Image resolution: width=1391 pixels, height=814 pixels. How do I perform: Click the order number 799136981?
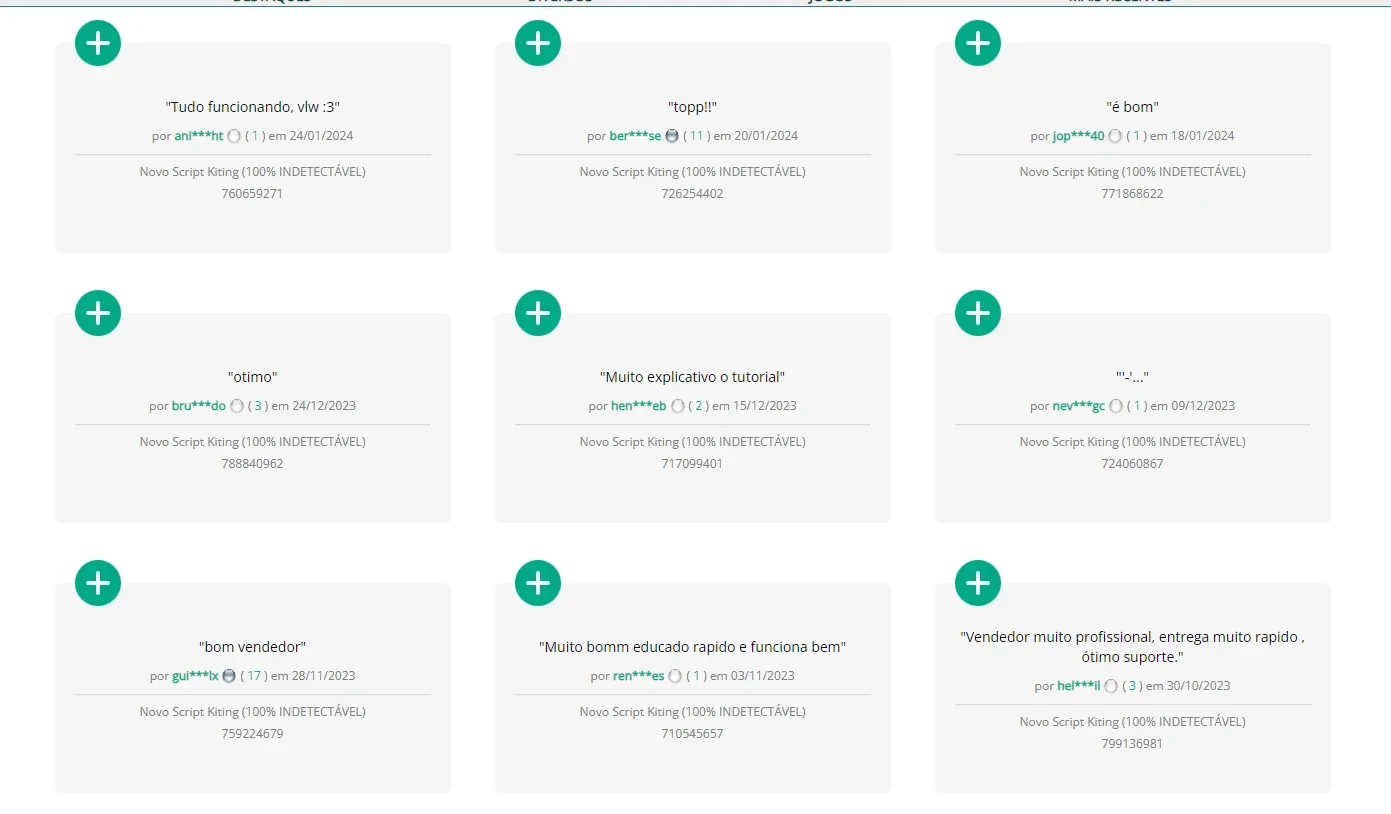pyautogui.click(x=1132, y=744)
